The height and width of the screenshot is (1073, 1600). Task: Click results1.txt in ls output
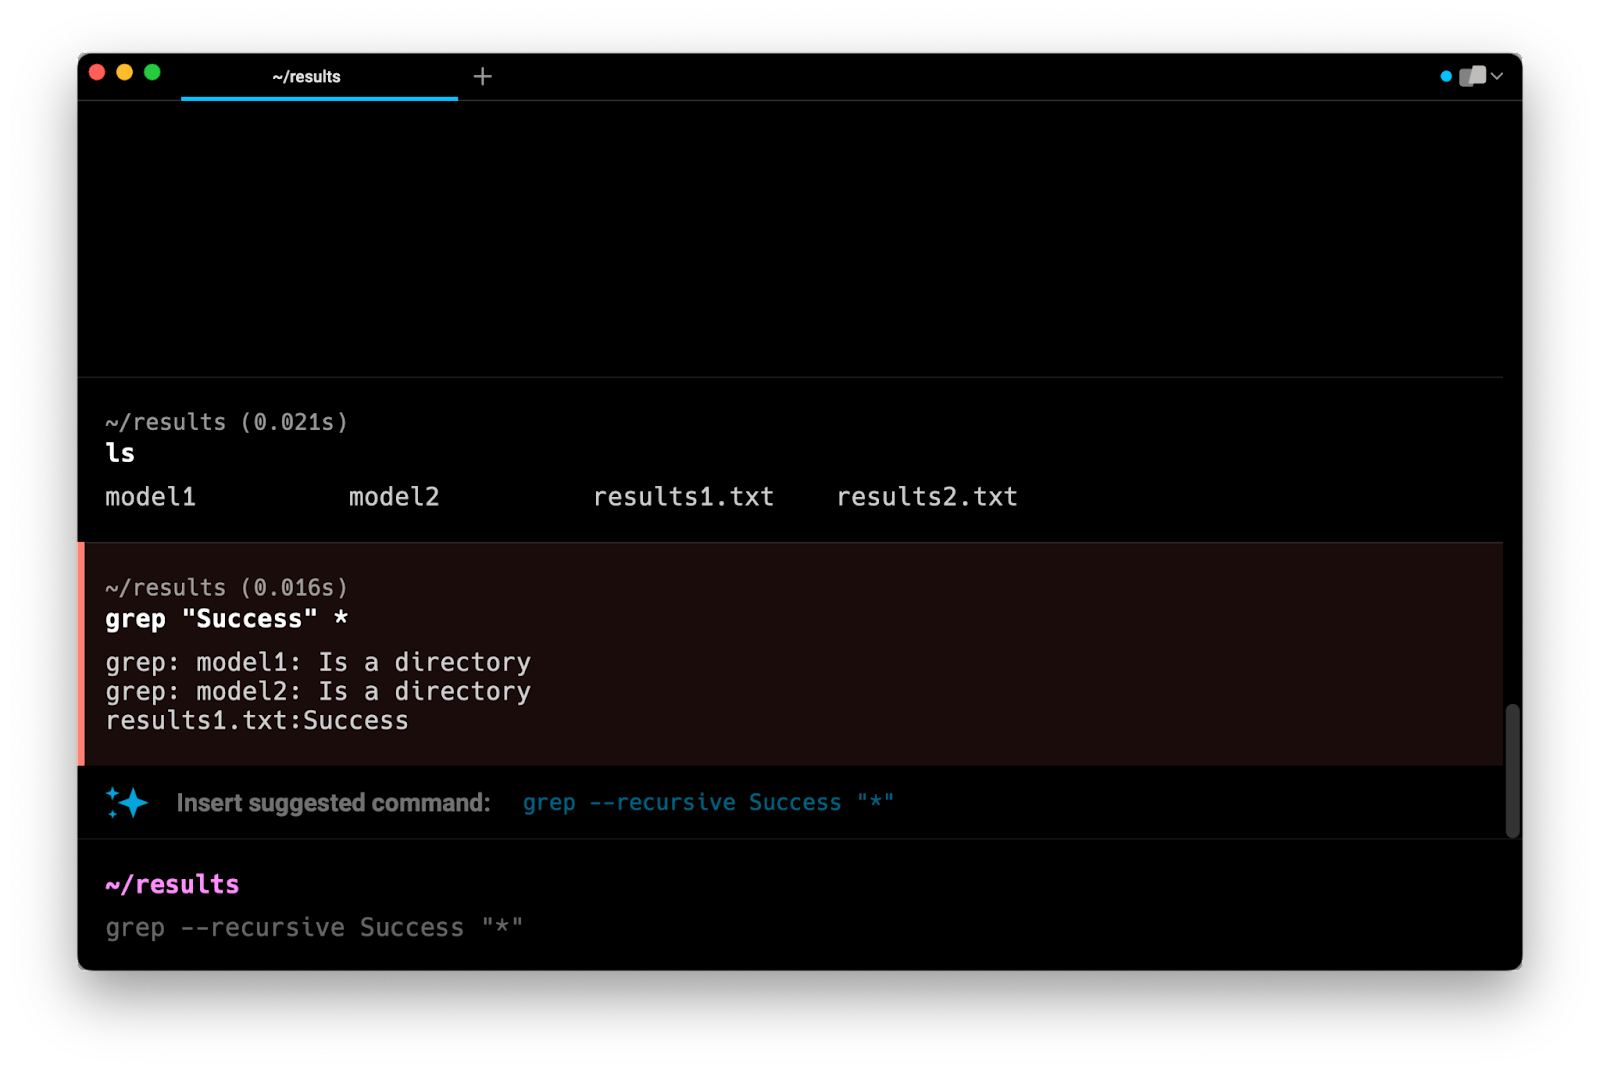click(683, 497)
